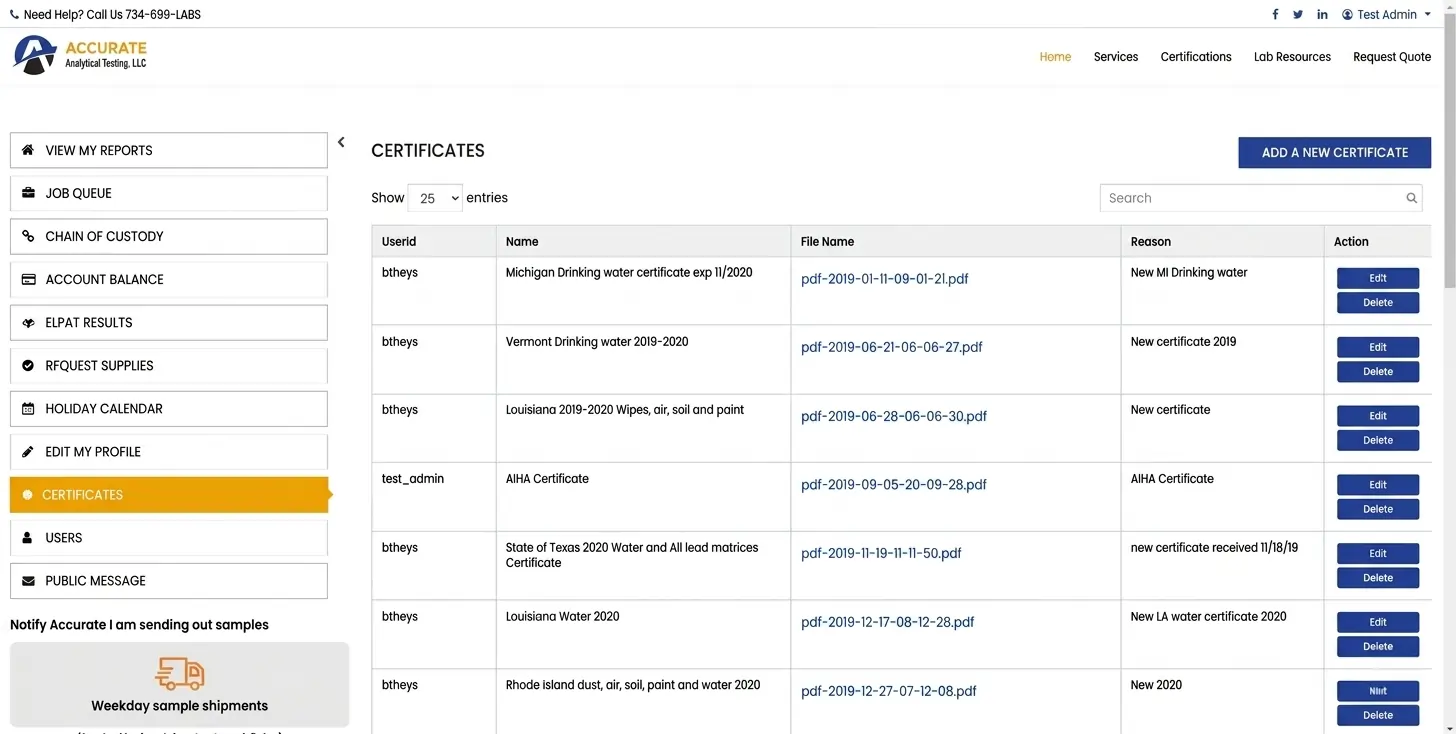Open the Lab Resources nav menu
The image size is (1456, 734).
pyautogui.click(x=1292, y=57)
